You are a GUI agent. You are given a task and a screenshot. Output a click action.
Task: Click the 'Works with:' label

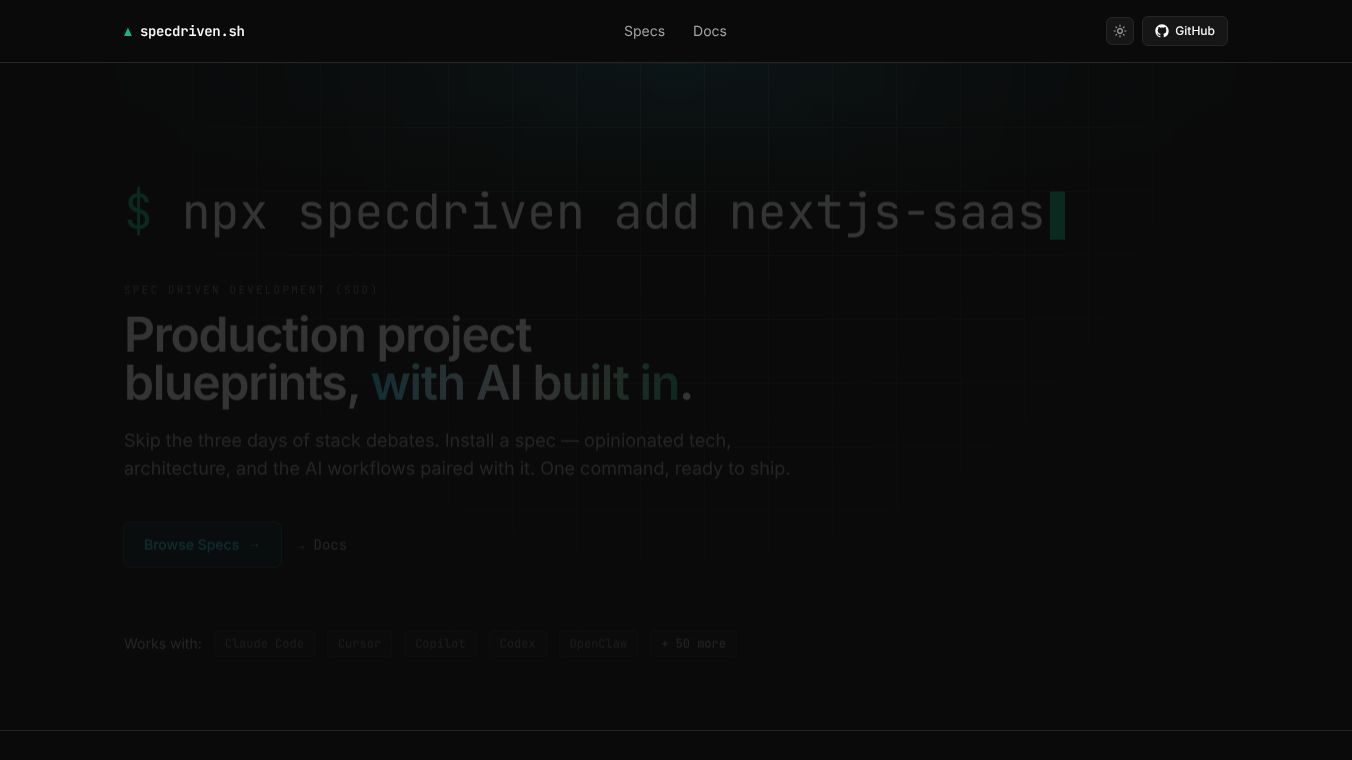(x=163, y=643)
